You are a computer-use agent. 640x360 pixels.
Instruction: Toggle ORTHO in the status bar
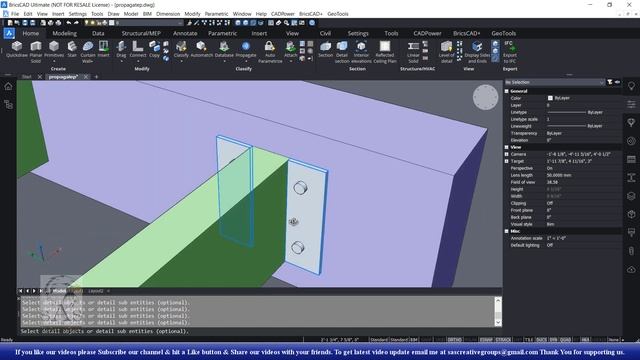pos(454,340)
